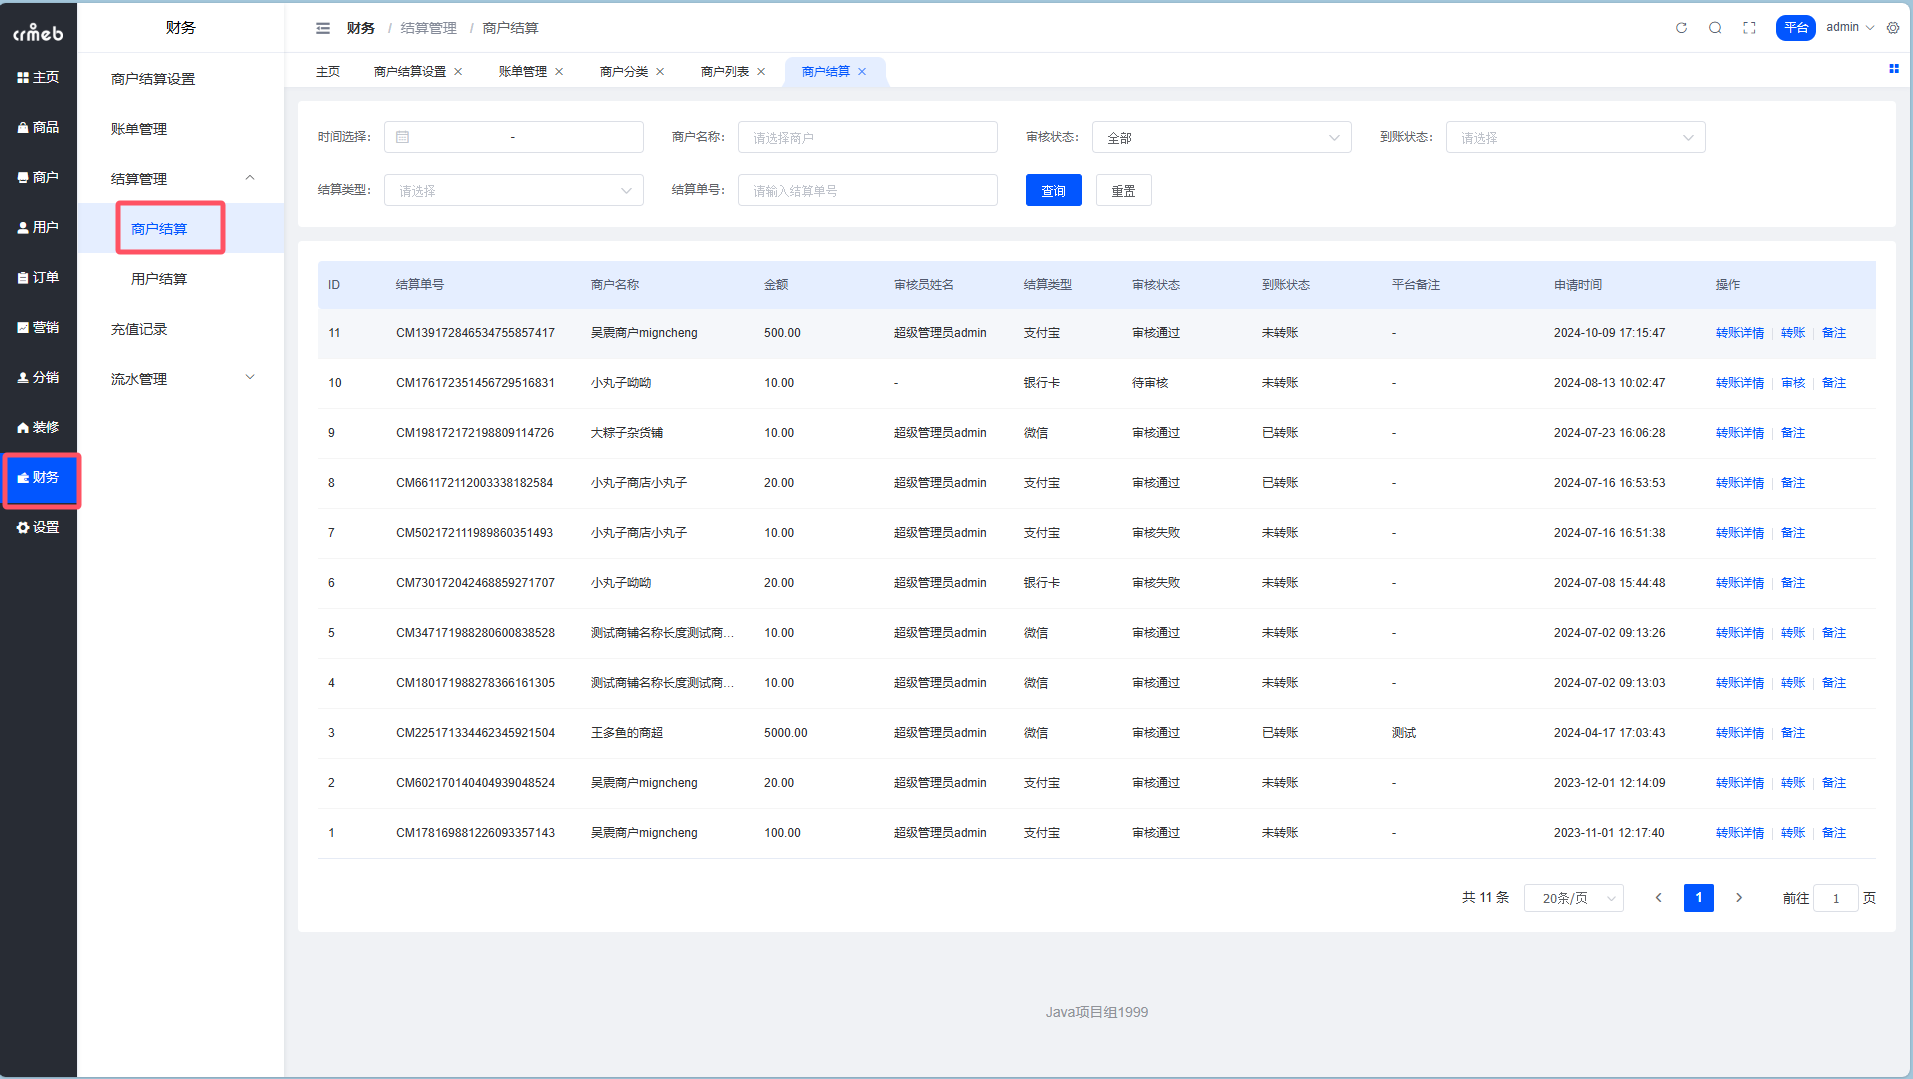Click the 结算单号 input field
Image resolution: width=1913 pixels, height=1079 pixels.
click(867, 190)
